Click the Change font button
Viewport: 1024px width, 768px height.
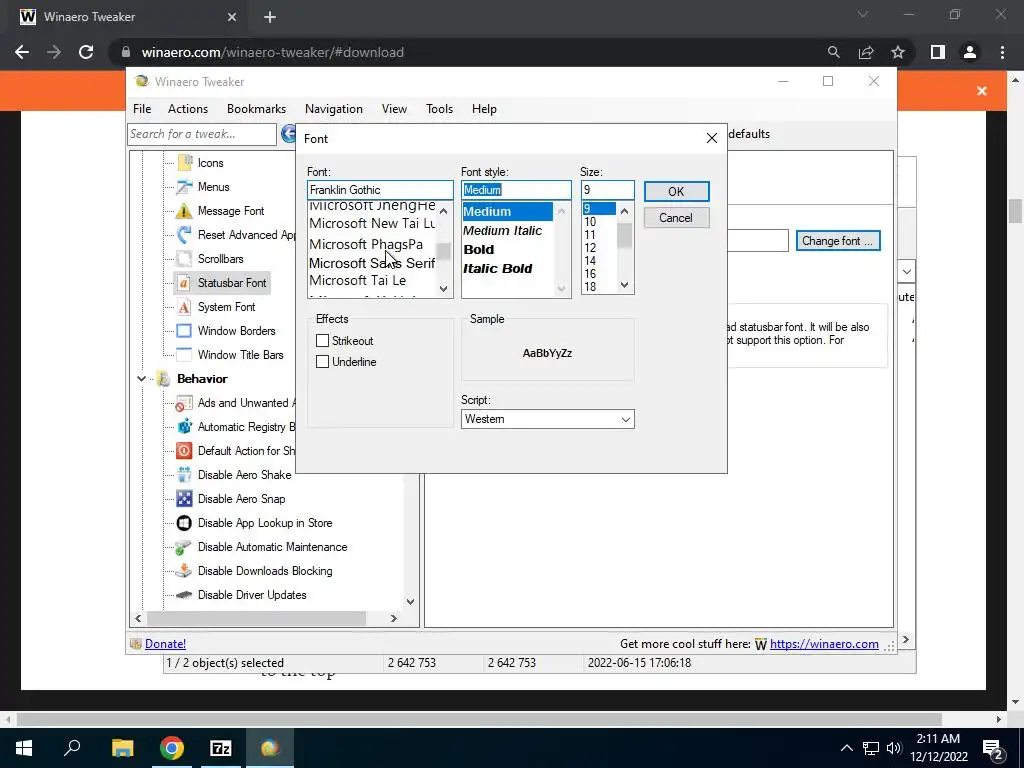838,241
